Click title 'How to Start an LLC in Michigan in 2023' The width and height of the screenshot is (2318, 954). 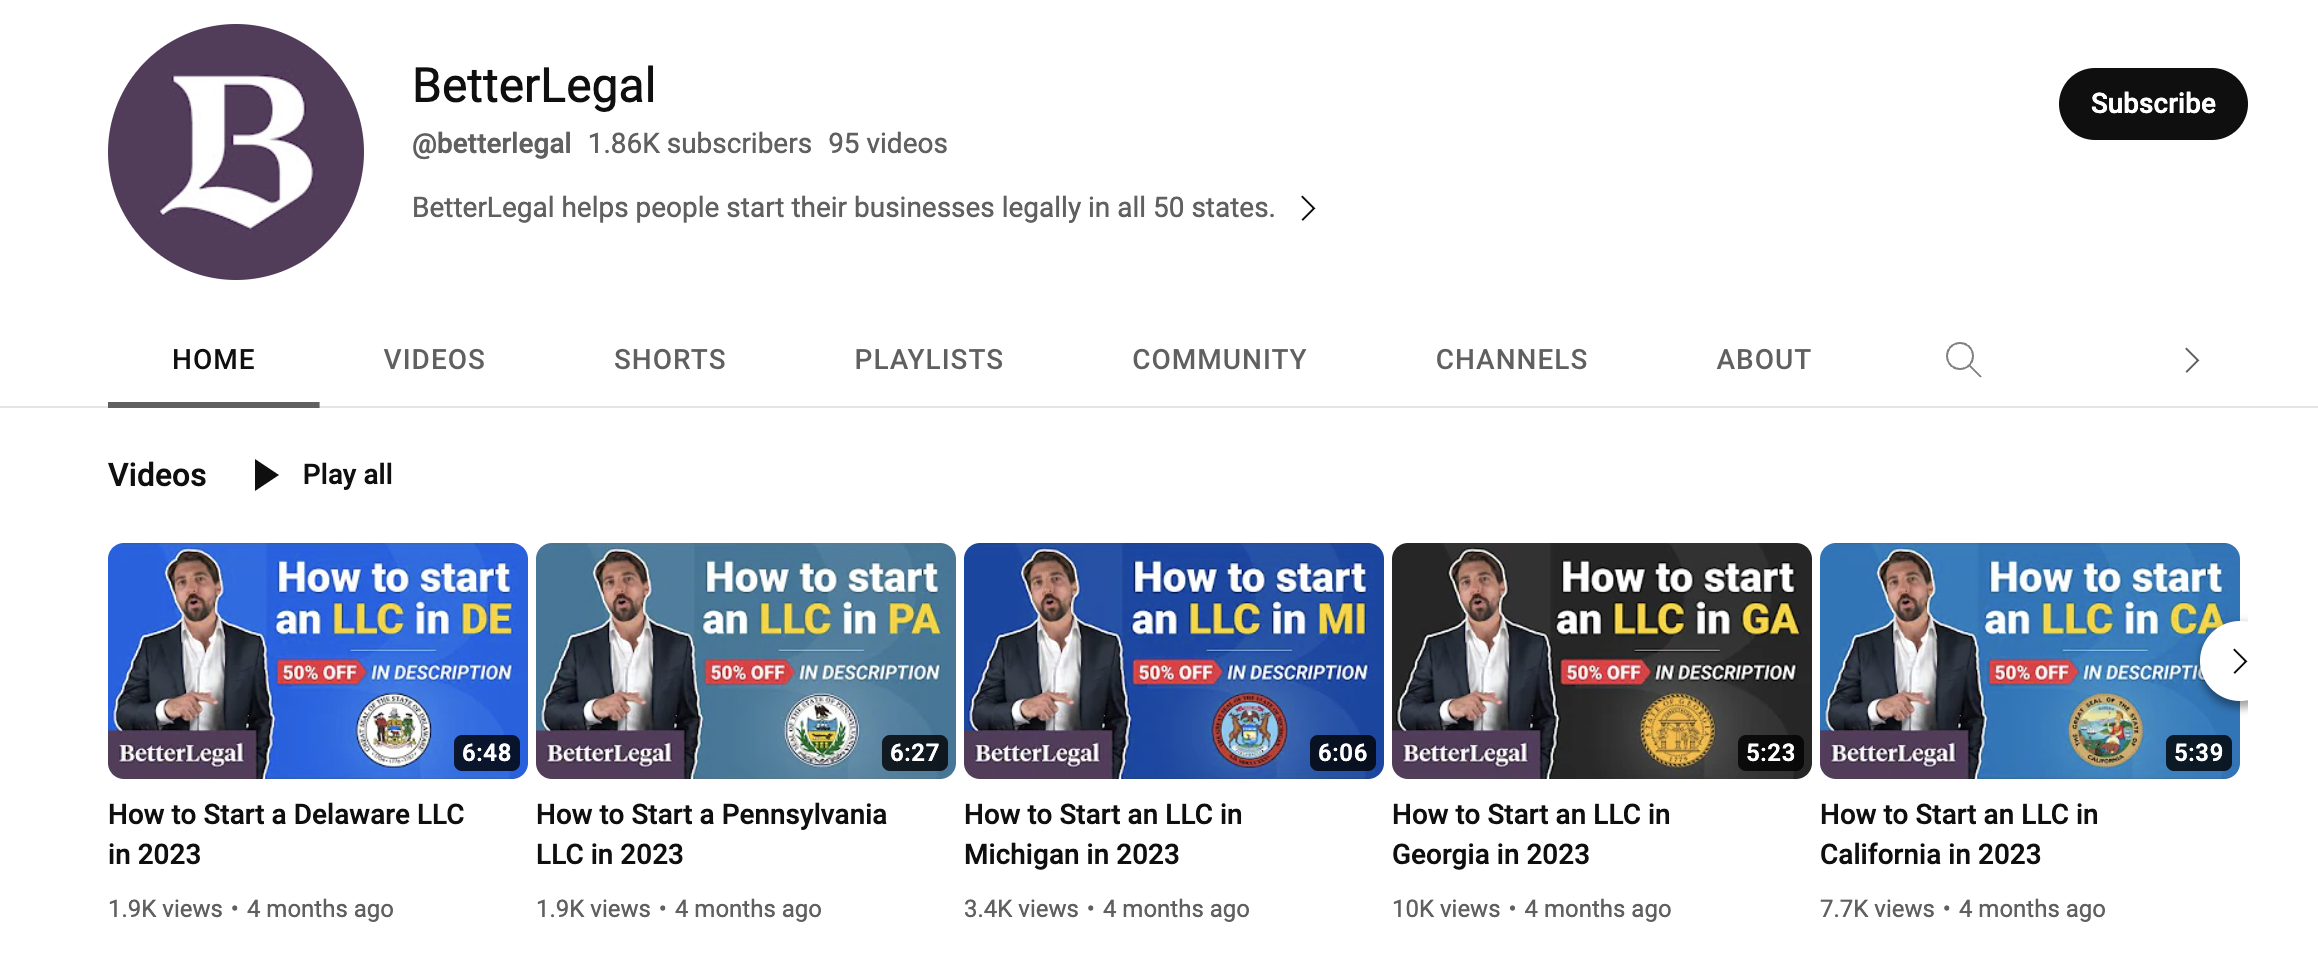click(x=1103, y=834)
